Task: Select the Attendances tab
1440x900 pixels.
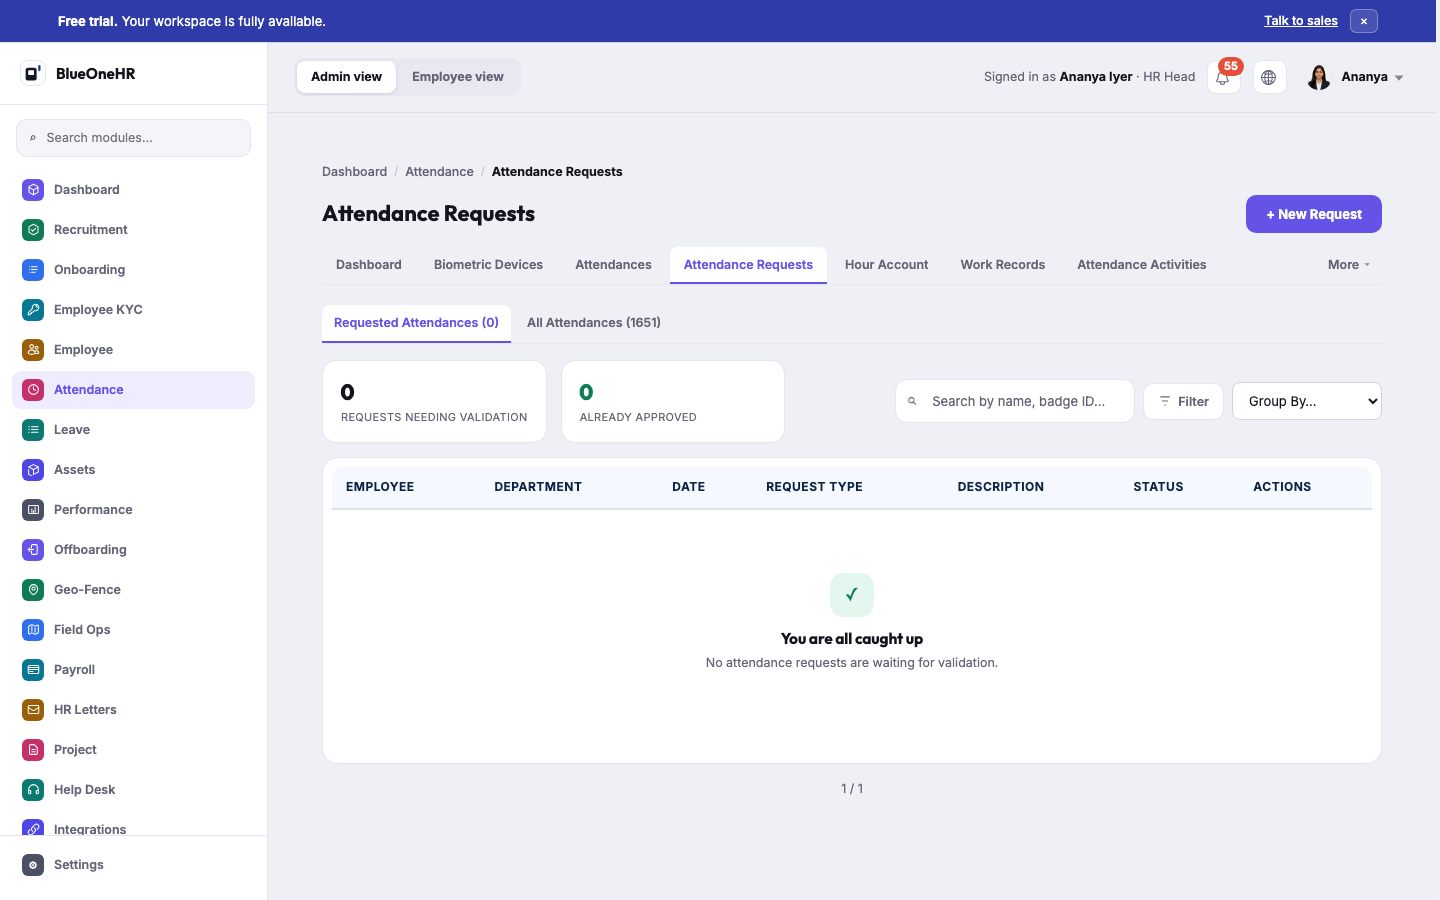Action: tap(613, 265)
